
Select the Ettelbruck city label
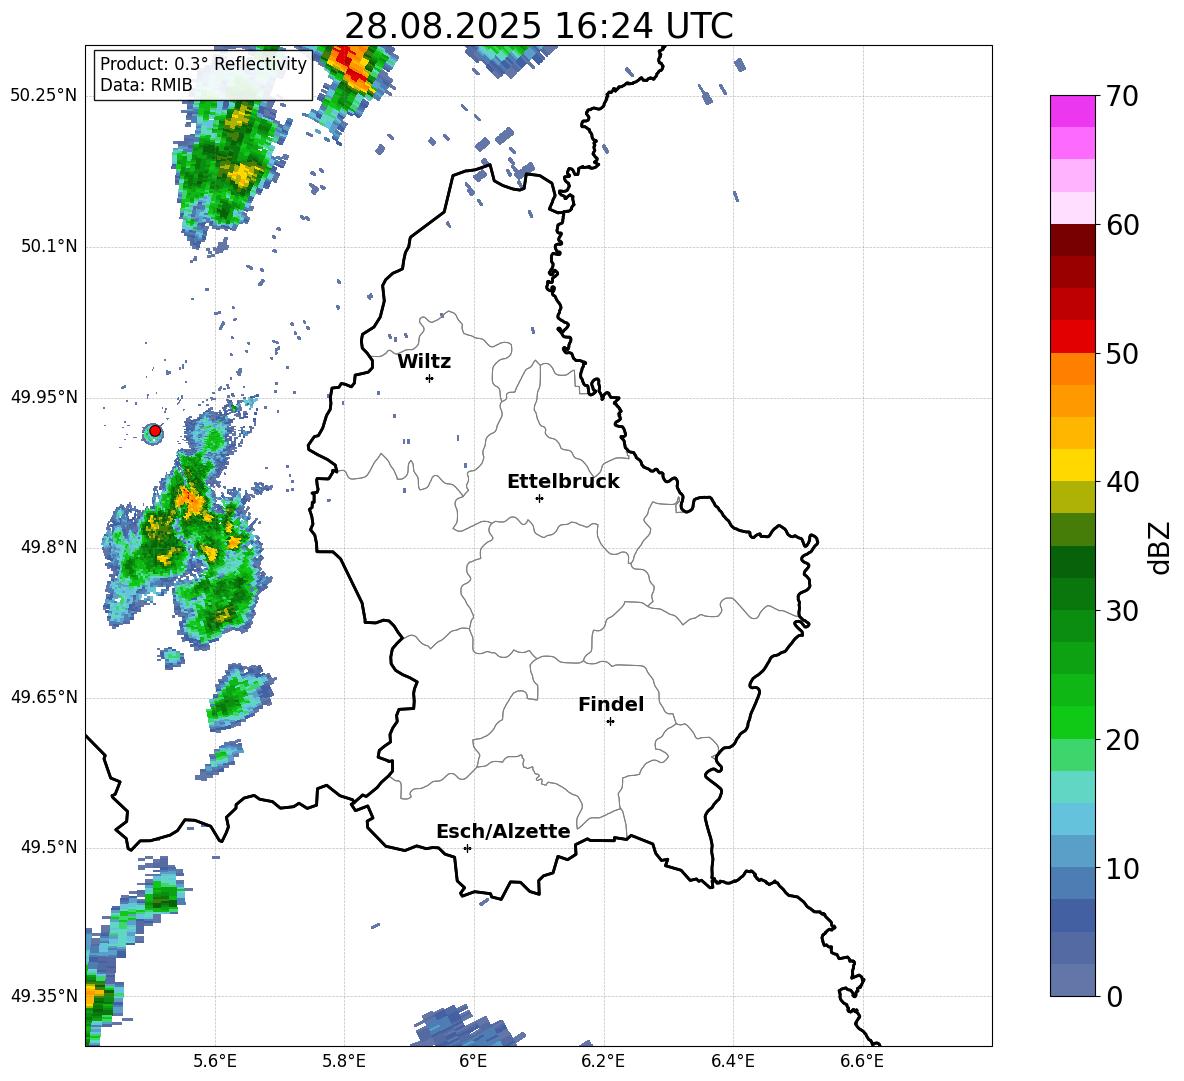point(563,482)
